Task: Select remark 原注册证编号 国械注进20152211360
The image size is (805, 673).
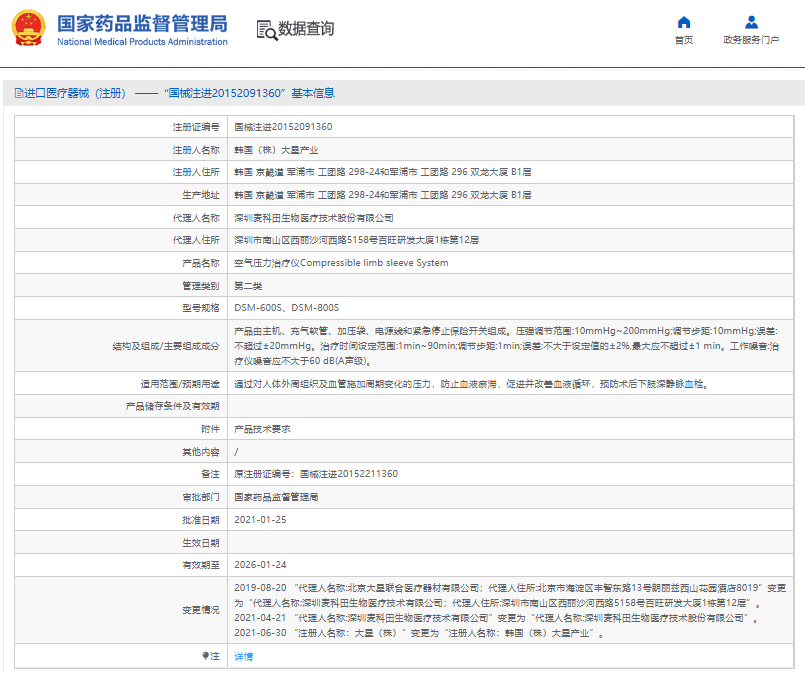Action: (x=316, y=474)
